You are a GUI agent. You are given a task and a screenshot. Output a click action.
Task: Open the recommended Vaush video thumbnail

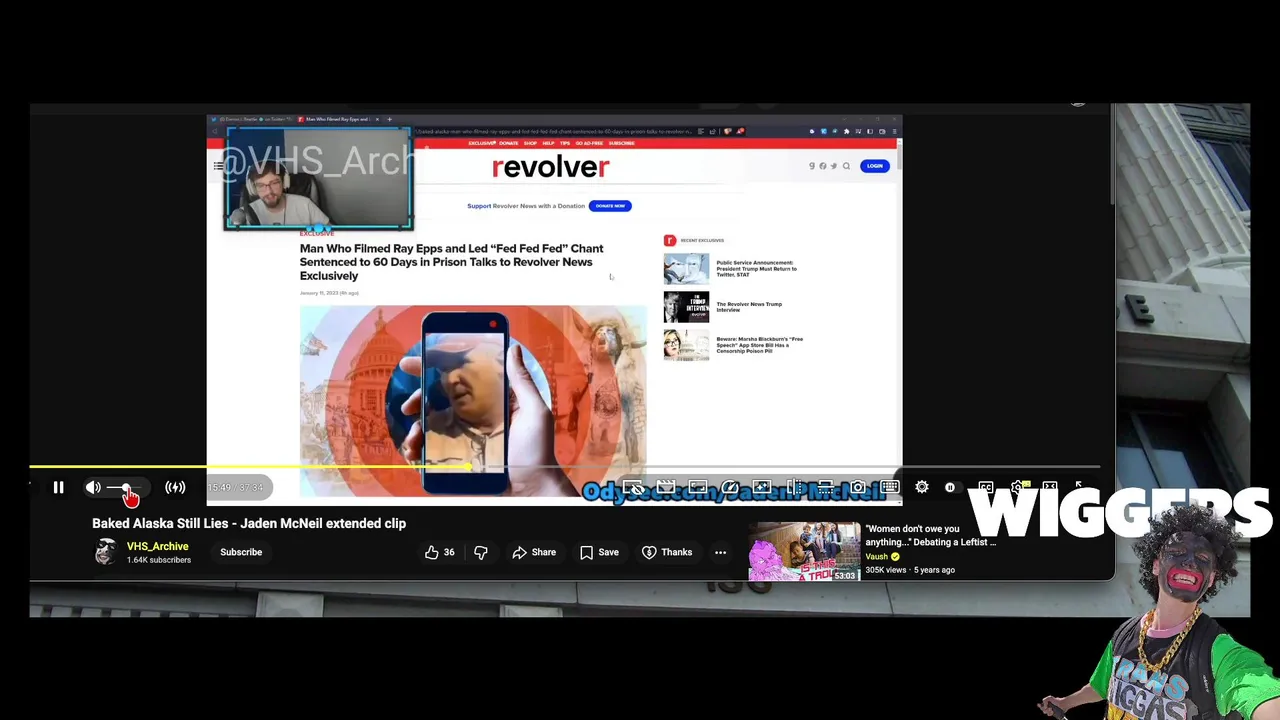pyautogui.click(x=804, y=551)
